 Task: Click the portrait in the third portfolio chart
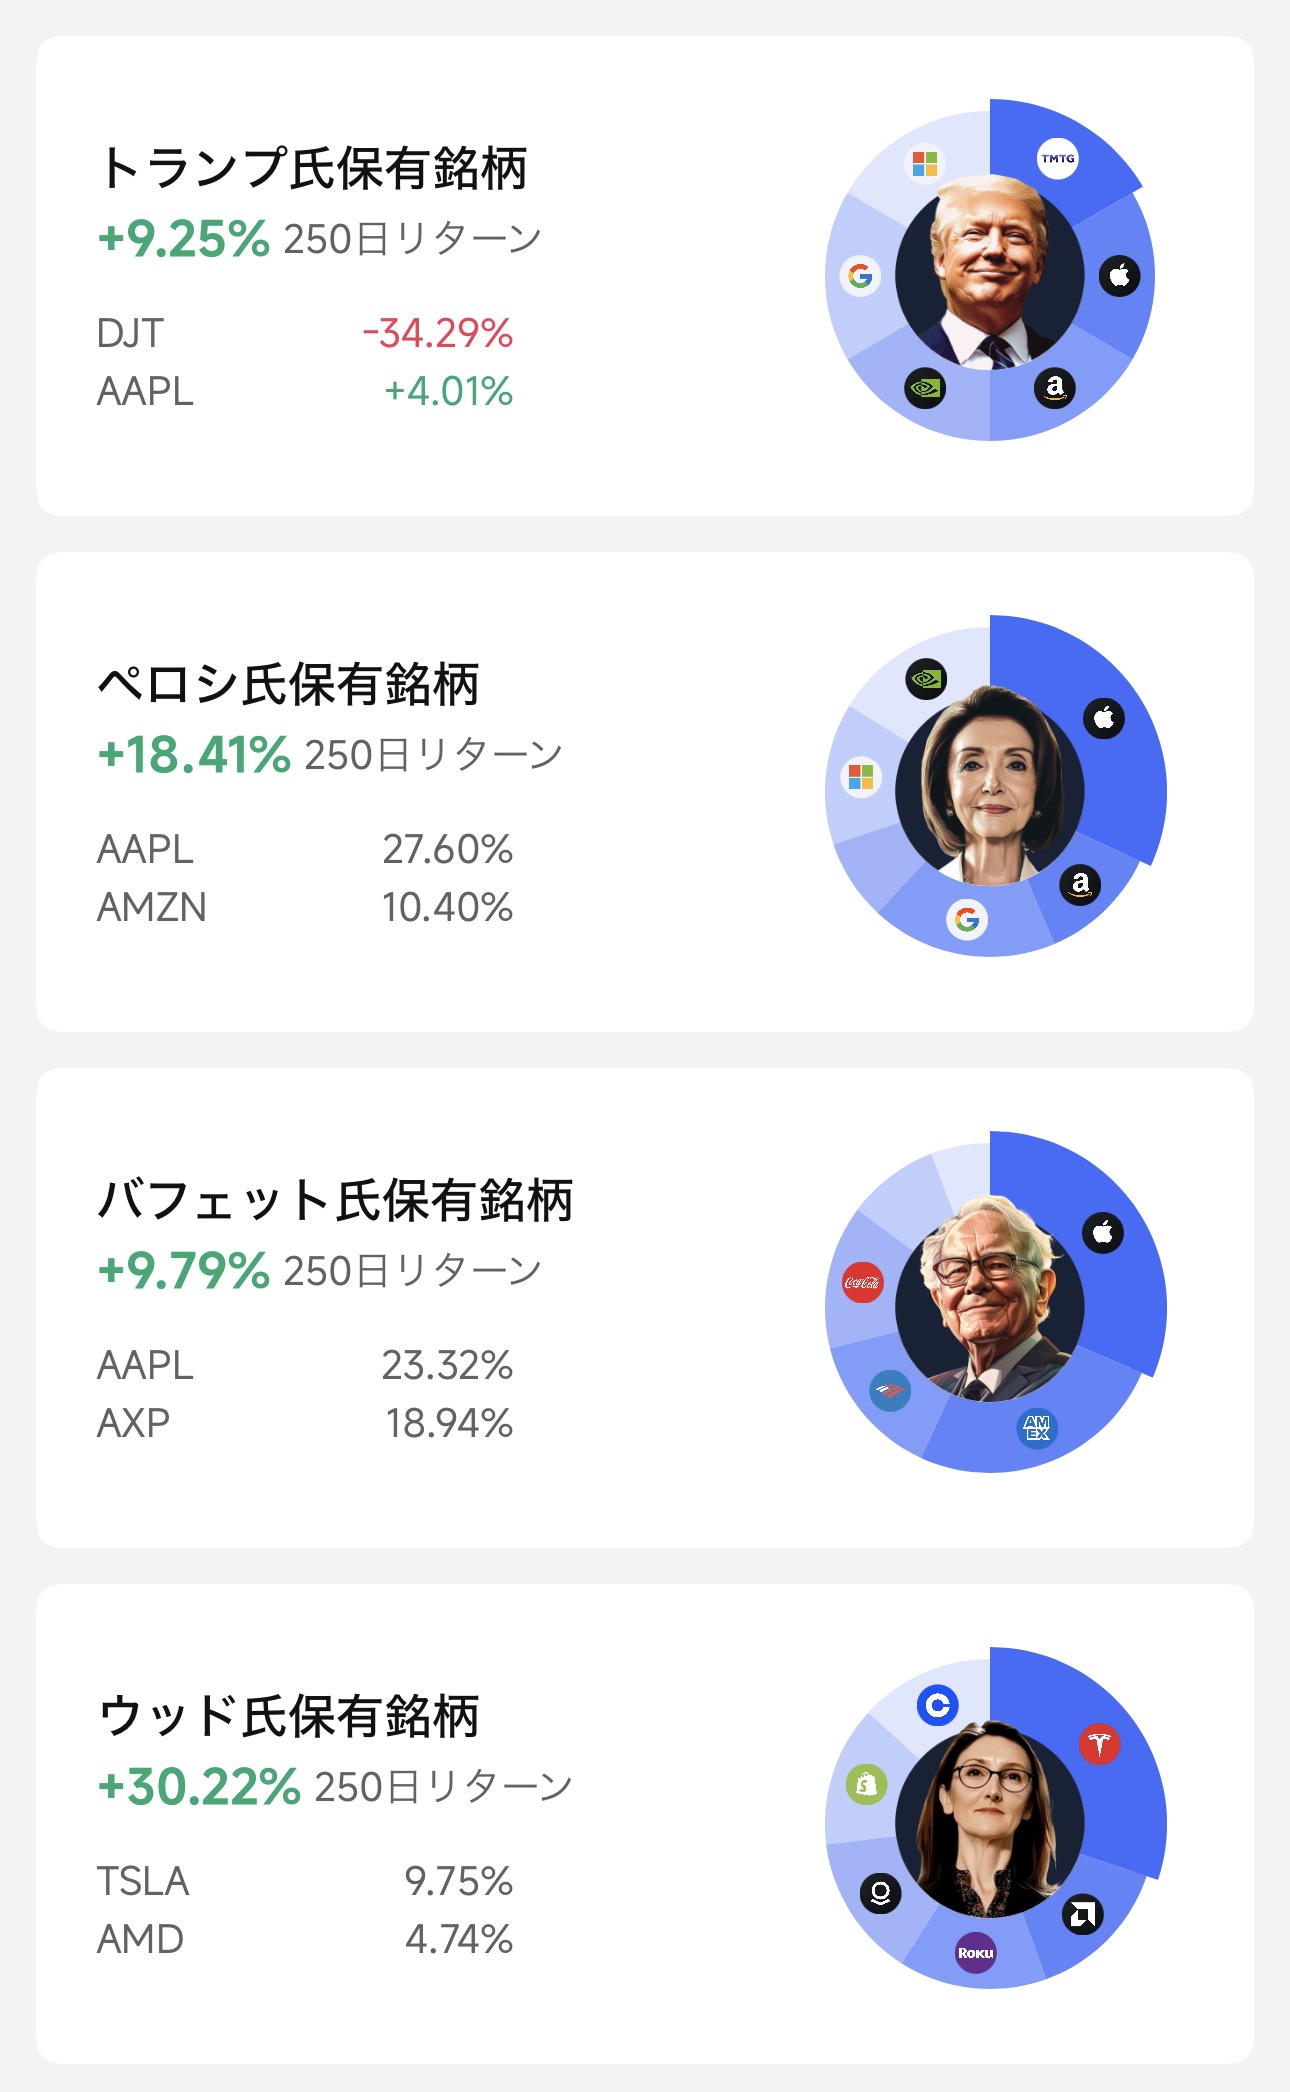coord(989,1300)
